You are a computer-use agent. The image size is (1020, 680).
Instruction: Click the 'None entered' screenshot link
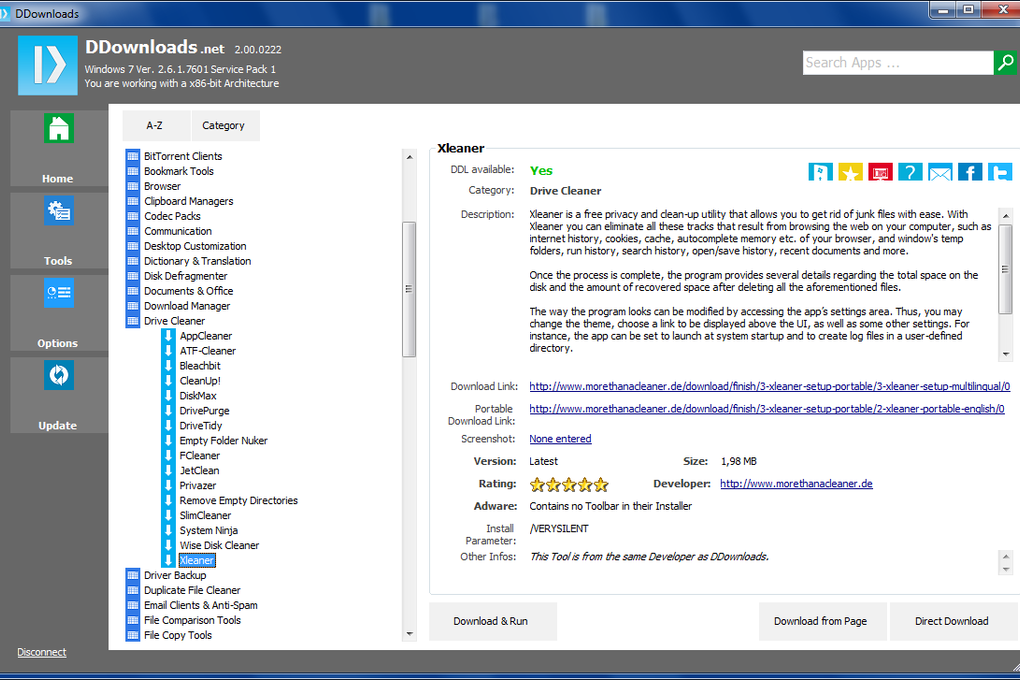[560, 439]
